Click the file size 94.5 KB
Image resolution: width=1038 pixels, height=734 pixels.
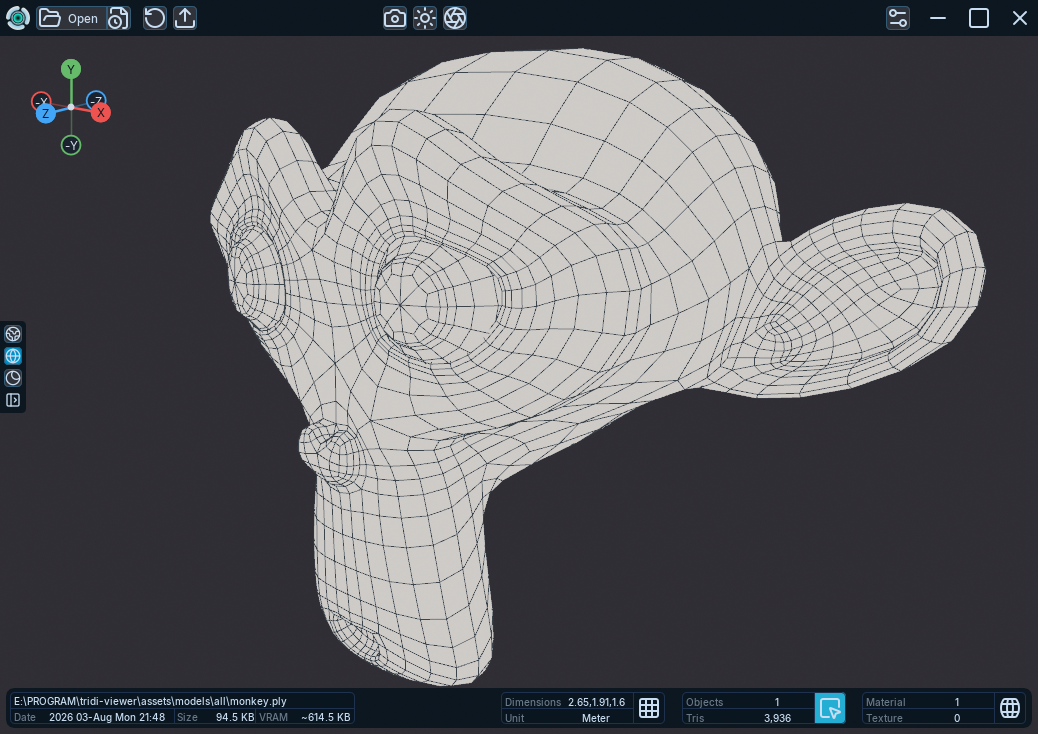click(x=235, y=717)
